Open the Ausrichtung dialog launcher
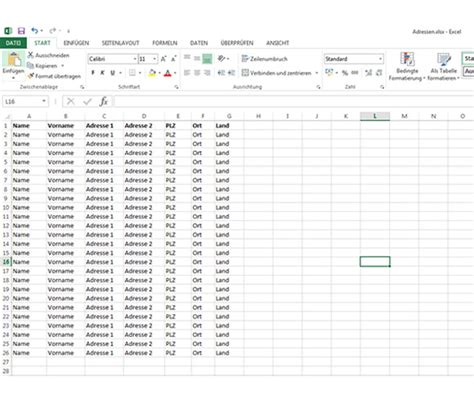 coord(319,87)
